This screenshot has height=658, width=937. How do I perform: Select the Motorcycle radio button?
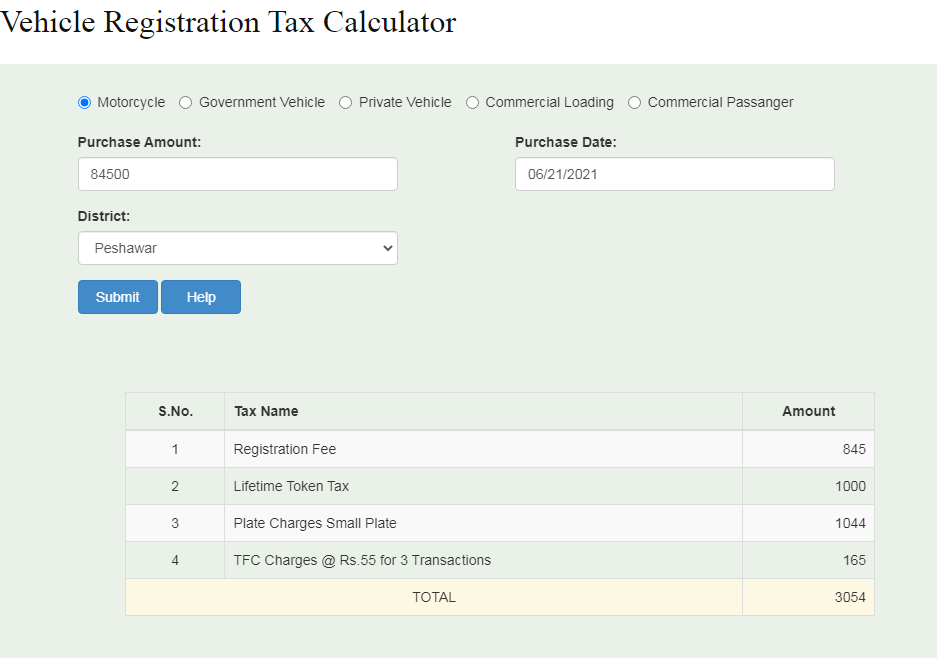click(x=84, y=102)
